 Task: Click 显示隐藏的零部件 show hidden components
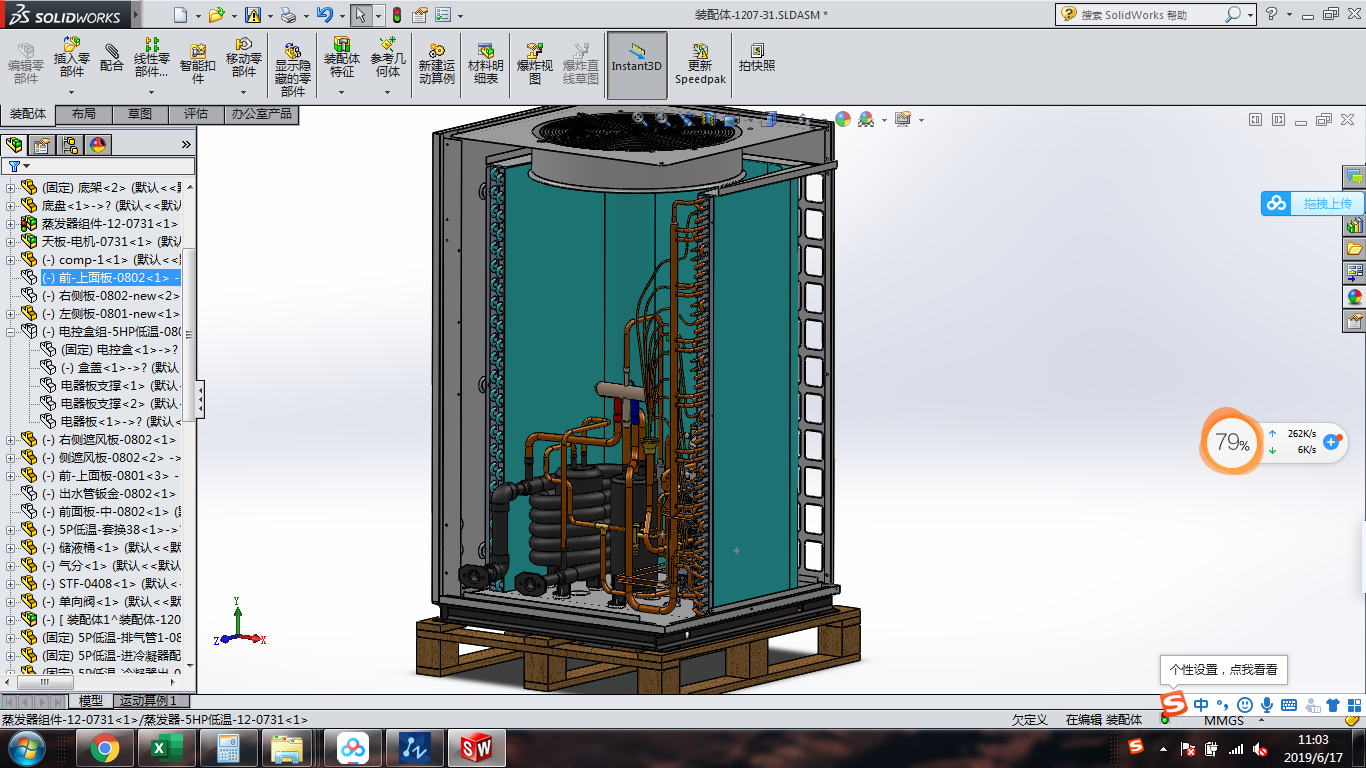(293, 68)
